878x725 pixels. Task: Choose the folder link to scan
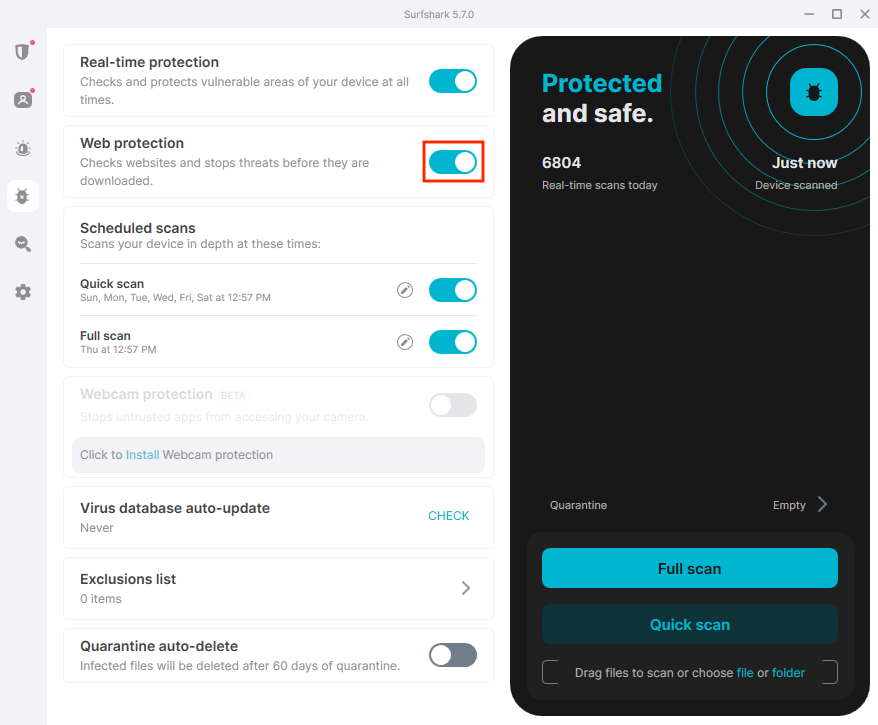[788, 672]
